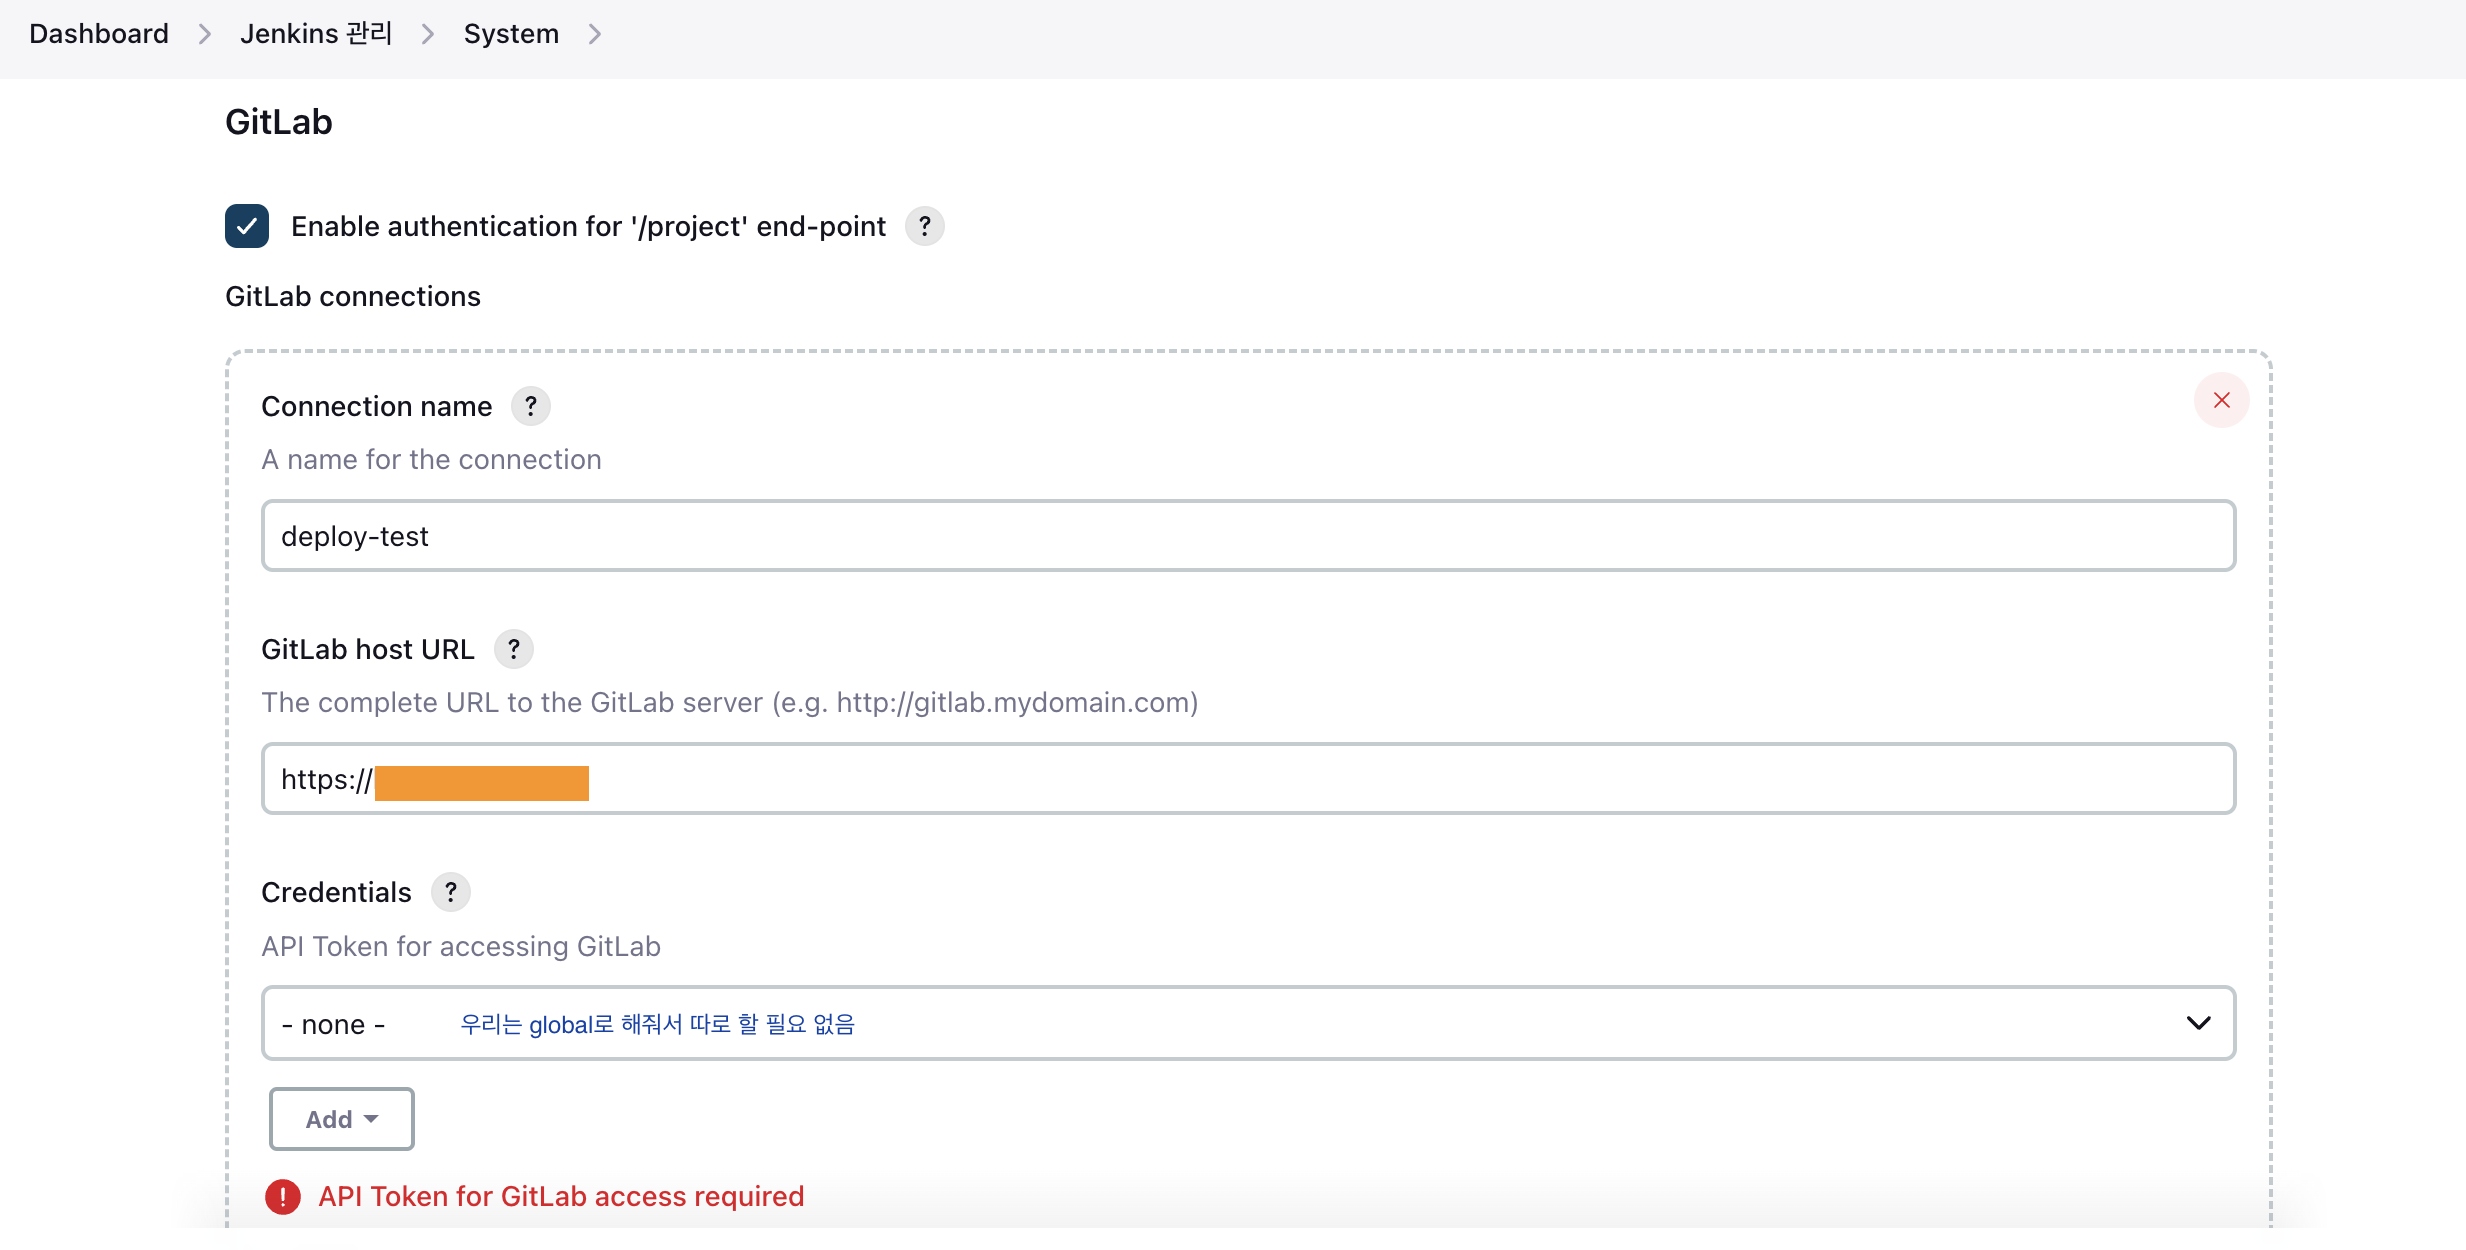Screen dimensions: 2466x1250
Task: Open System breadcrumb link
Action: (x=511, y=34)
